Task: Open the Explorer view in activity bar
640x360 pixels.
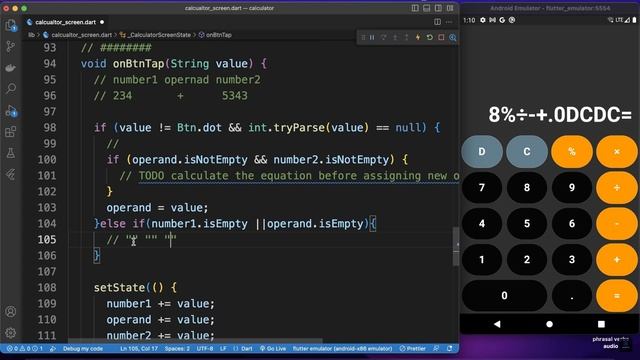Action: (x=11, y=26)
